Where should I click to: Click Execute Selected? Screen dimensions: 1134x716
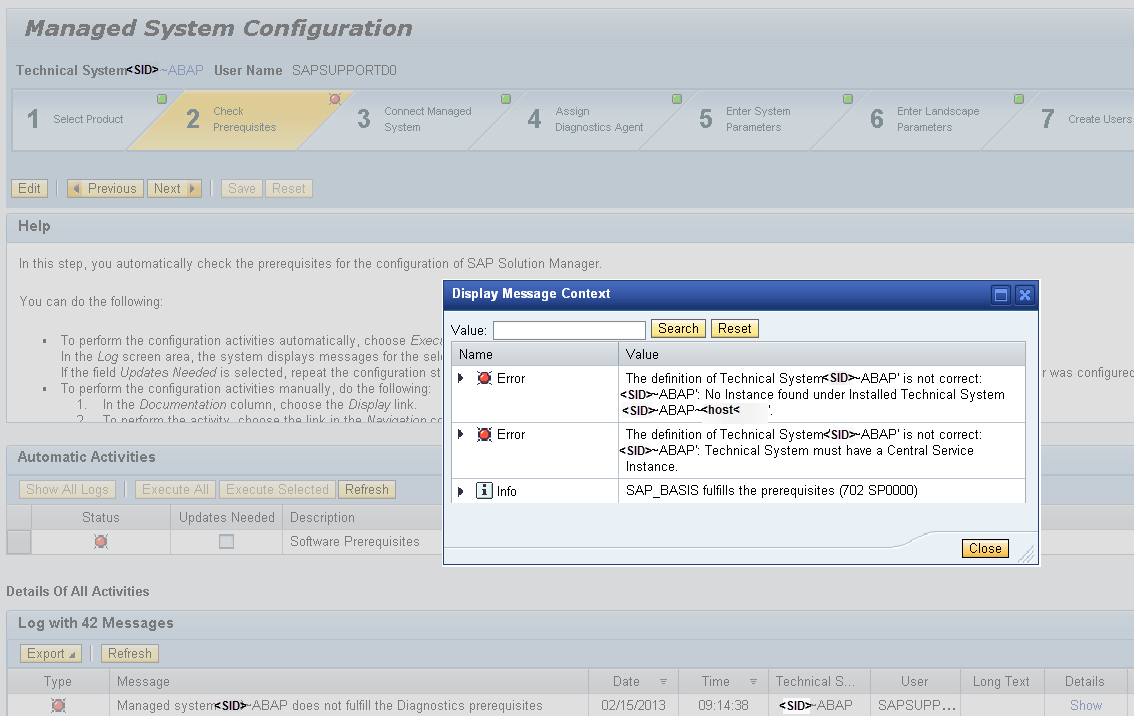pyautogui.click(x=277, y=490)
